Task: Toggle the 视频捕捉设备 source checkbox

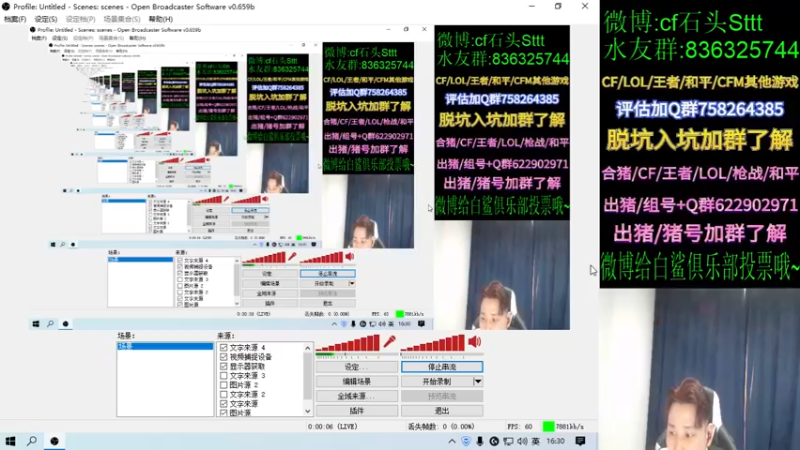Action: (x=223, y=357)
